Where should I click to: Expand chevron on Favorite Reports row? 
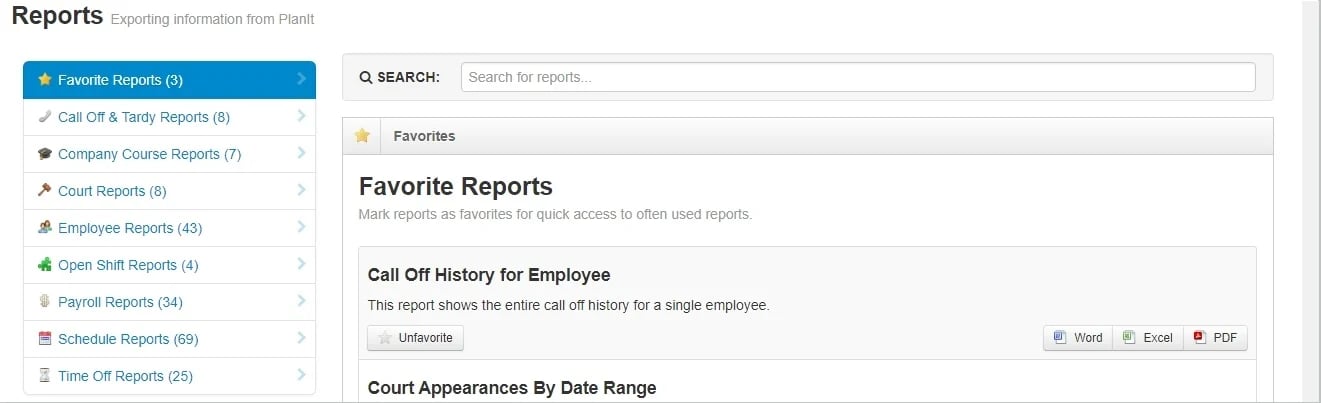click(301, 79)
